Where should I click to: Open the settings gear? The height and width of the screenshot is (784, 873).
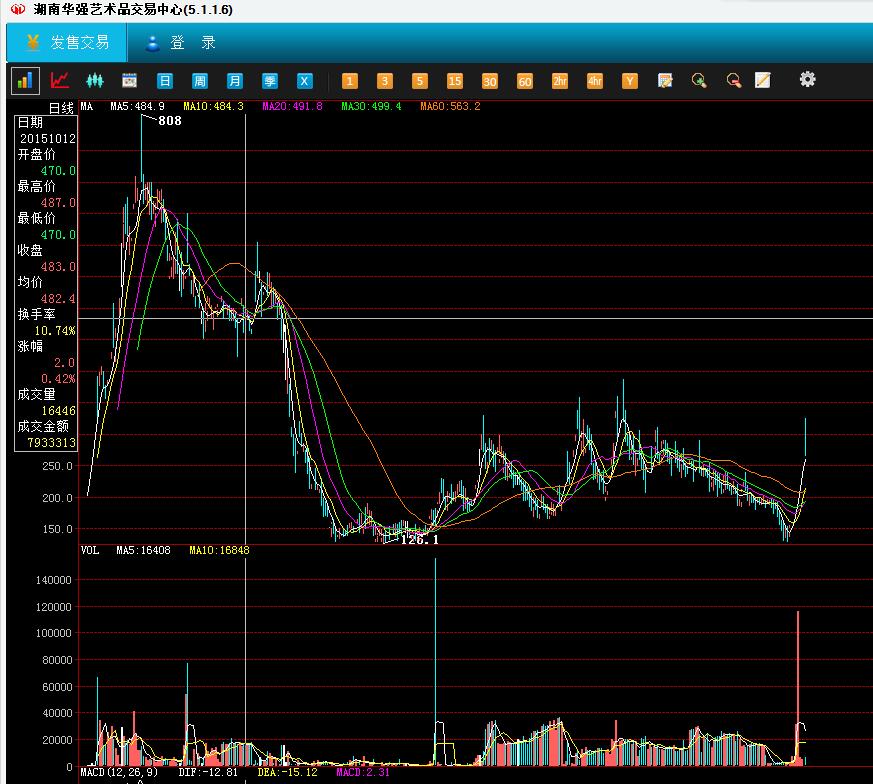click(x=807, y=79)
